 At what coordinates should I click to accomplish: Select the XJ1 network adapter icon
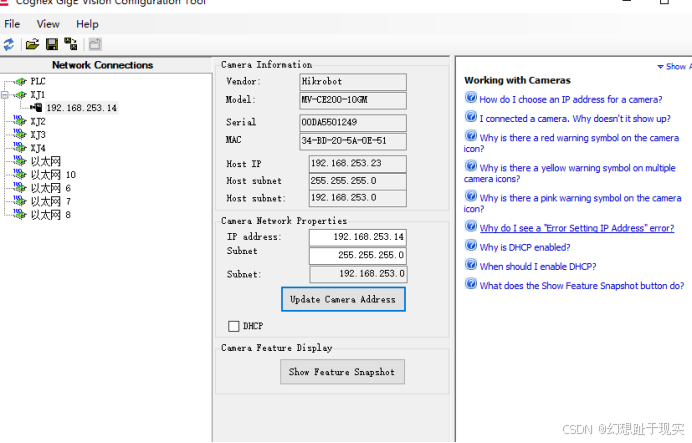(x=20, y=94)
